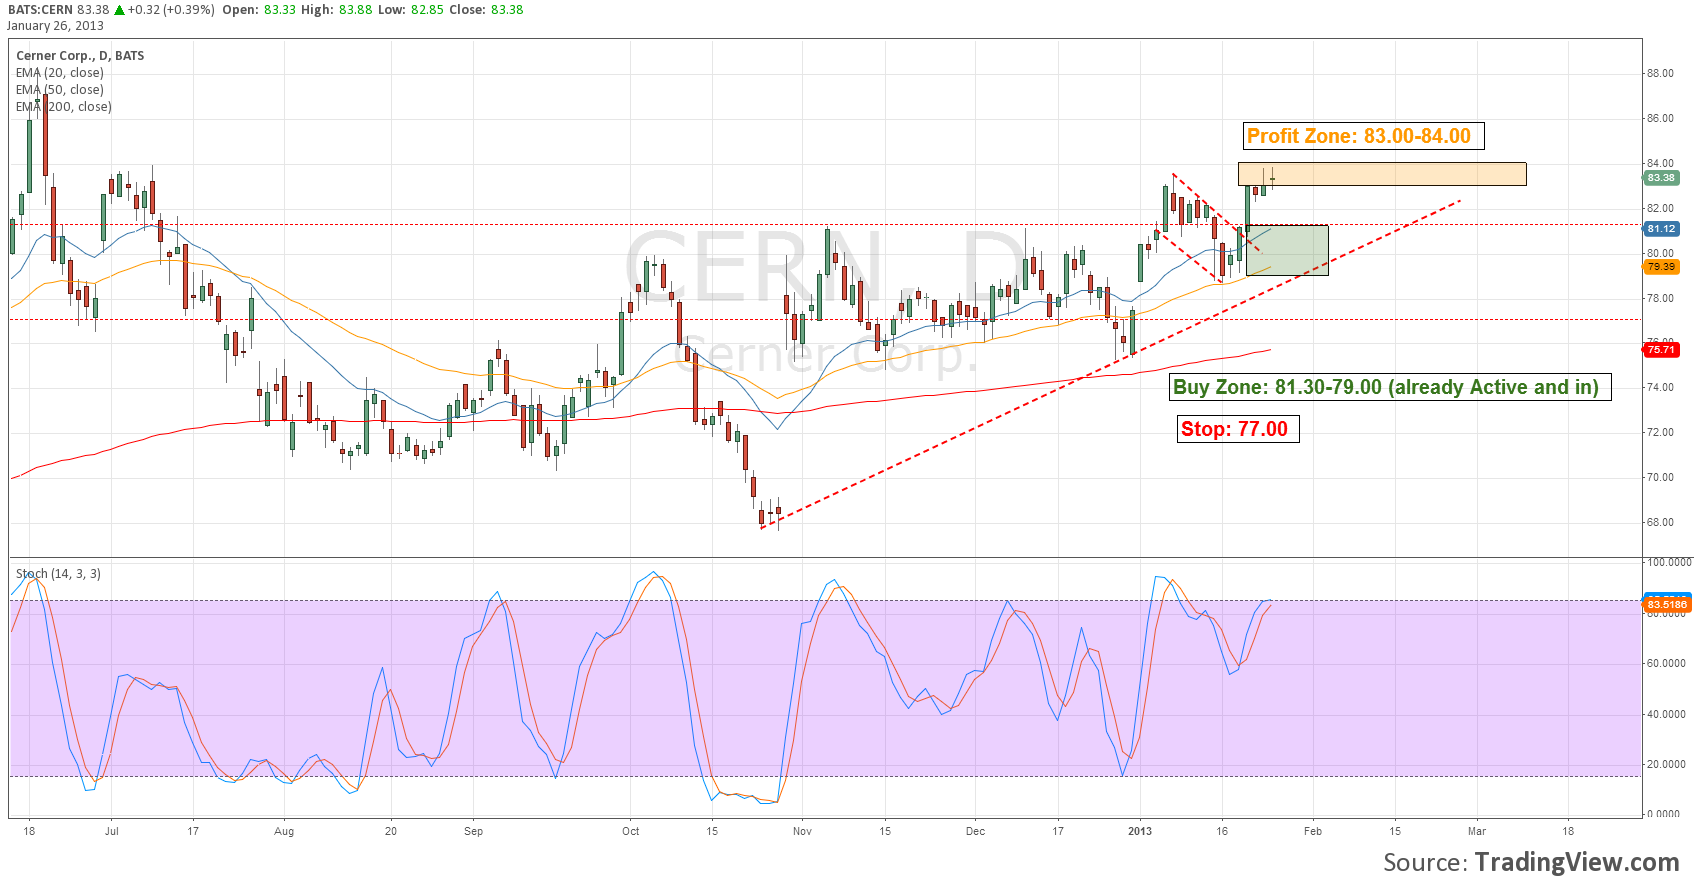This screenshot has height=889, width=1694.
Task: Click the green 83.38 last price tag
Action: tap(1661, 178)
